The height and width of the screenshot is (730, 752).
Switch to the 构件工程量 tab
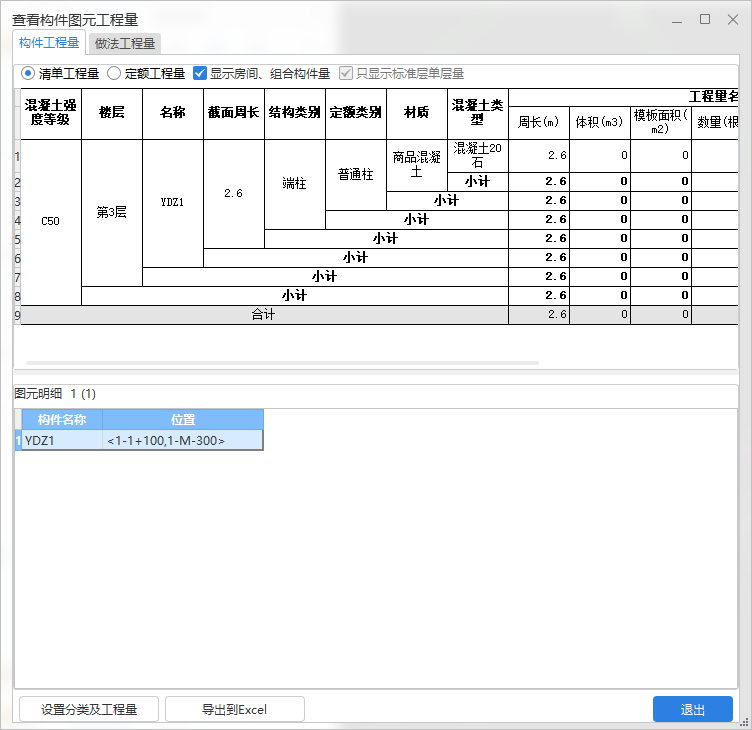[49, 43]
